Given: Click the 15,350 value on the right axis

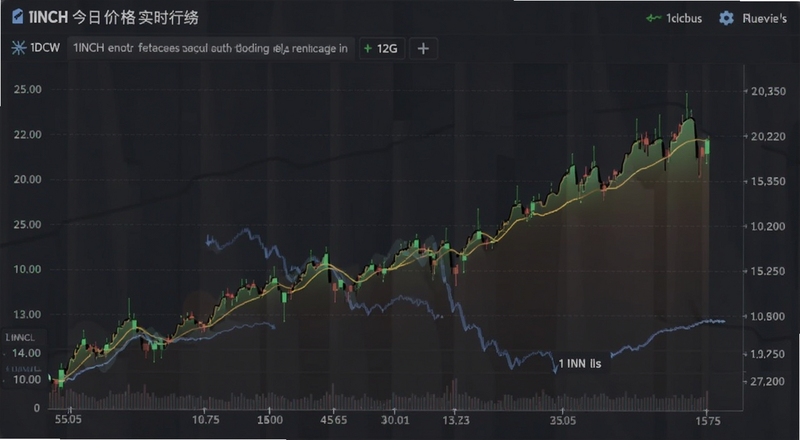Looking at the screenshot, I should click(769, 181).
